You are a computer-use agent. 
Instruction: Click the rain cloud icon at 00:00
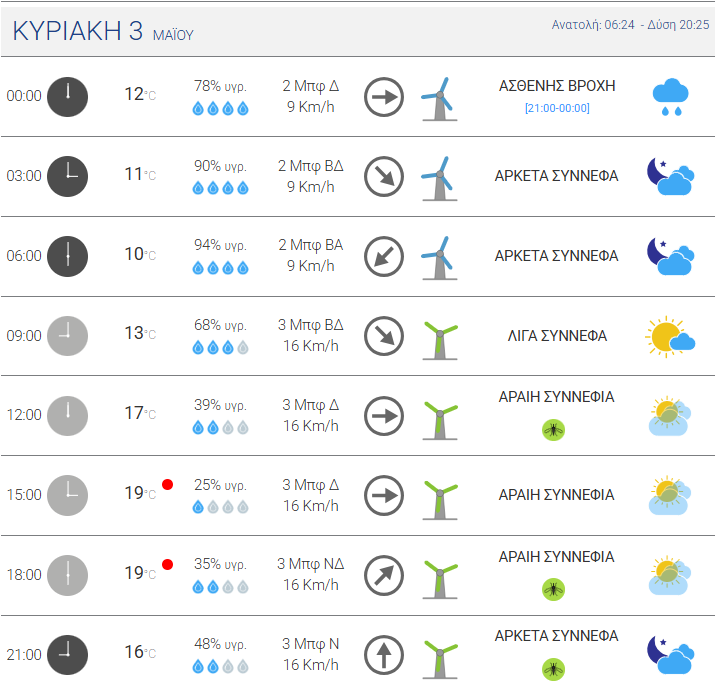[671, 96]
